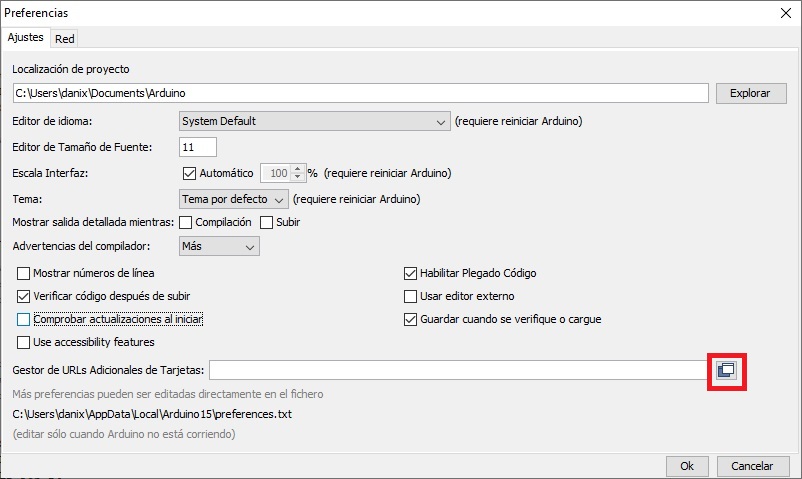Enable Use accessibility features checkbox

[24, 342]
